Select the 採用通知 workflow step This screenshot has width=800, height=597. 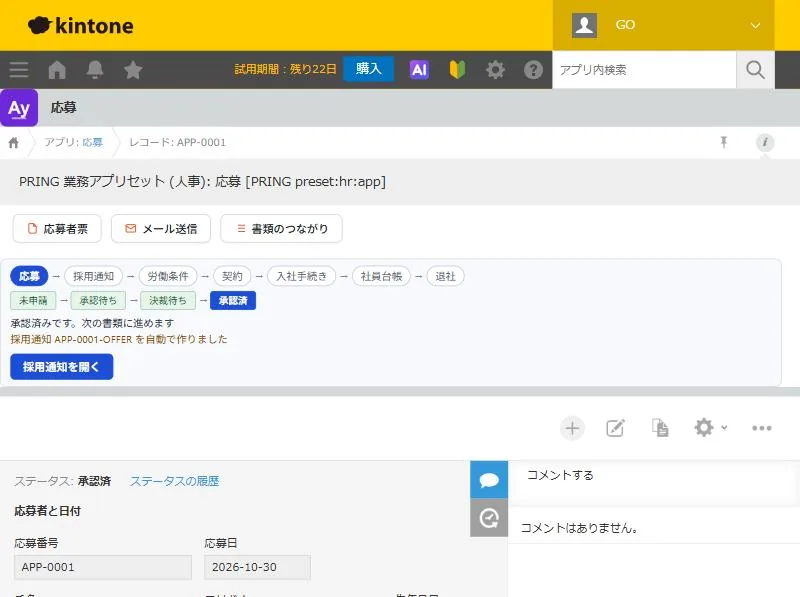[93, 276]
